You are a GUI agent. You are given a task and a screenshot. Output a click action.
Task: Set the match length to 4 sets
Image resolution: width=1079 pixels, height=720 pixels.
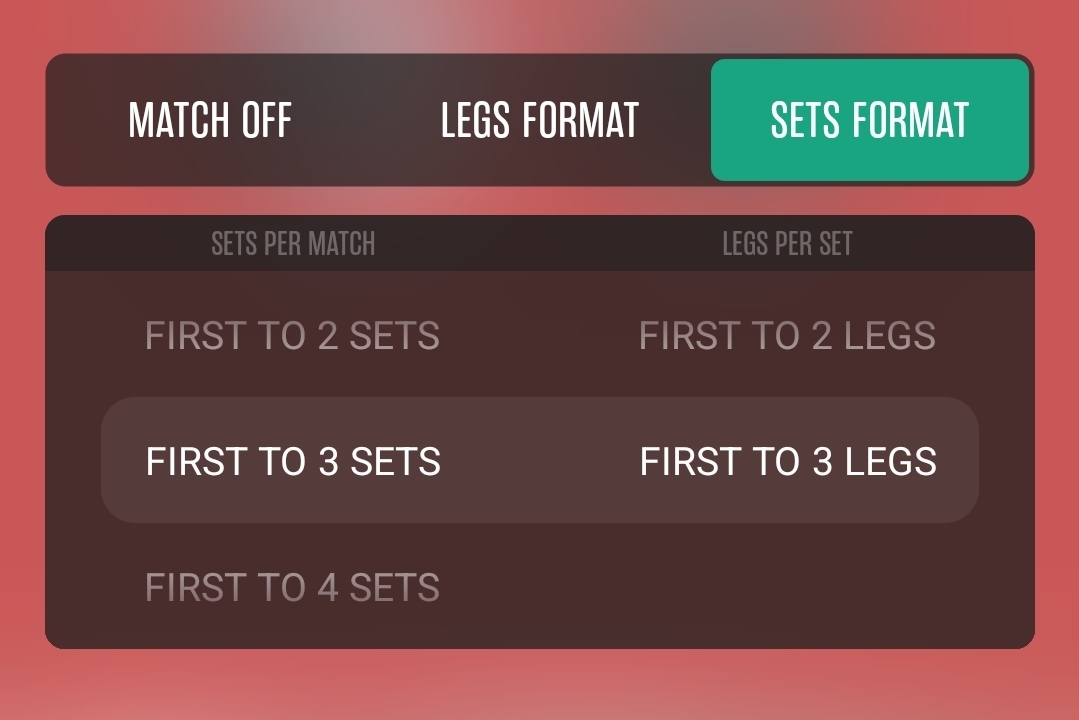(x=292, y=588)
